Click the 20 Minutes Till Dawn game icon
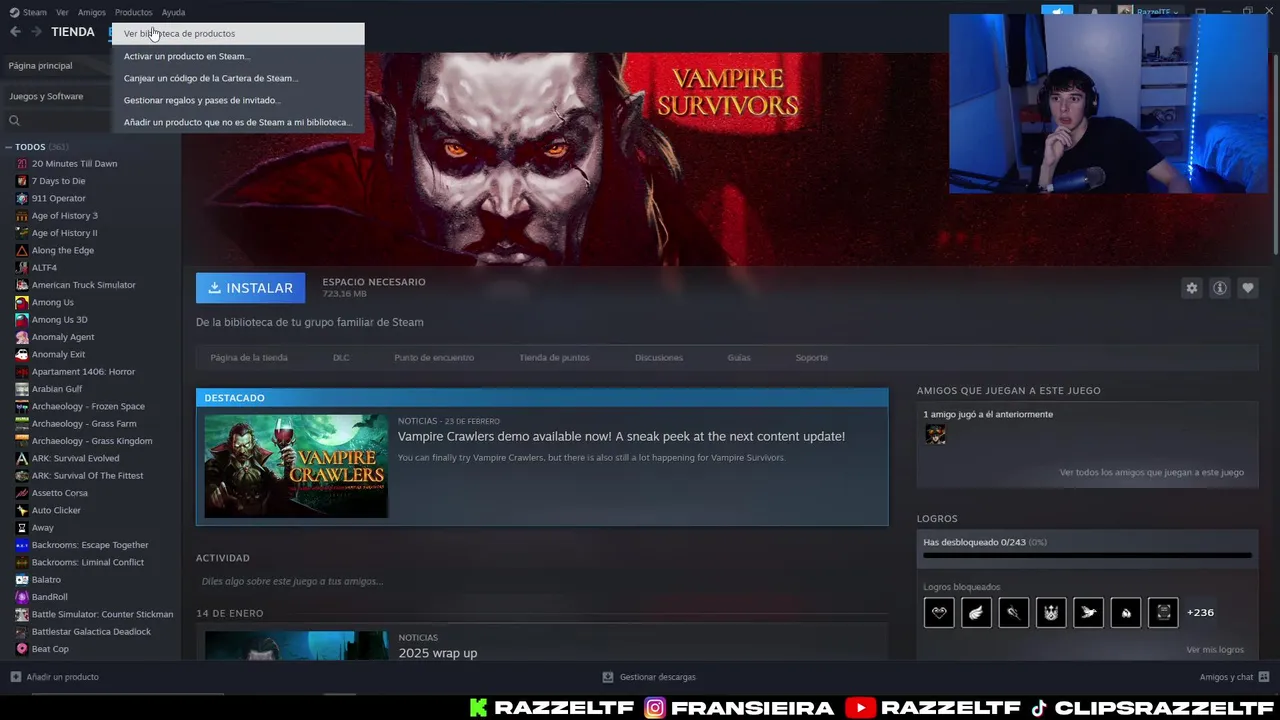 (x=22, y=164)
